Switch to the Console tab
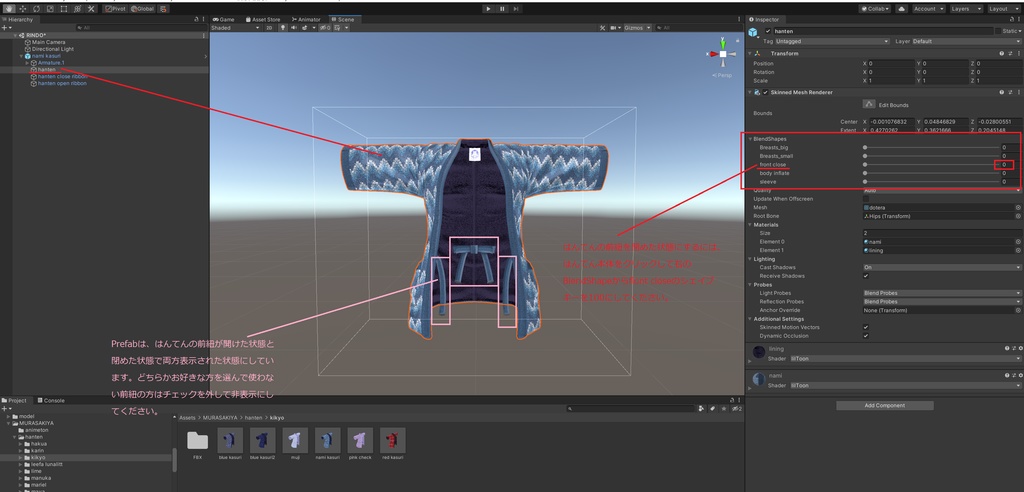 point(50,401)
